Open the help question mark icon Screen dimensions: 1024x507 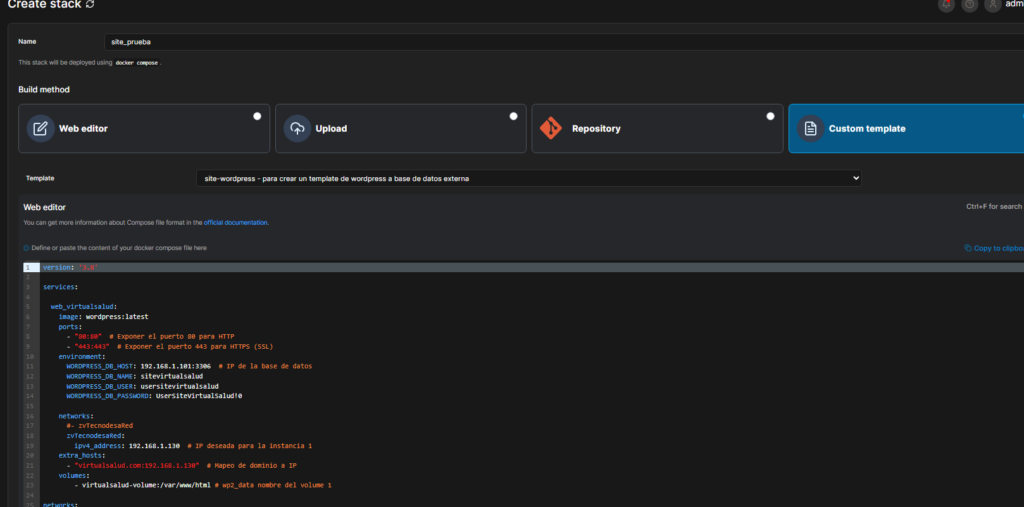[x=969, y=5]
